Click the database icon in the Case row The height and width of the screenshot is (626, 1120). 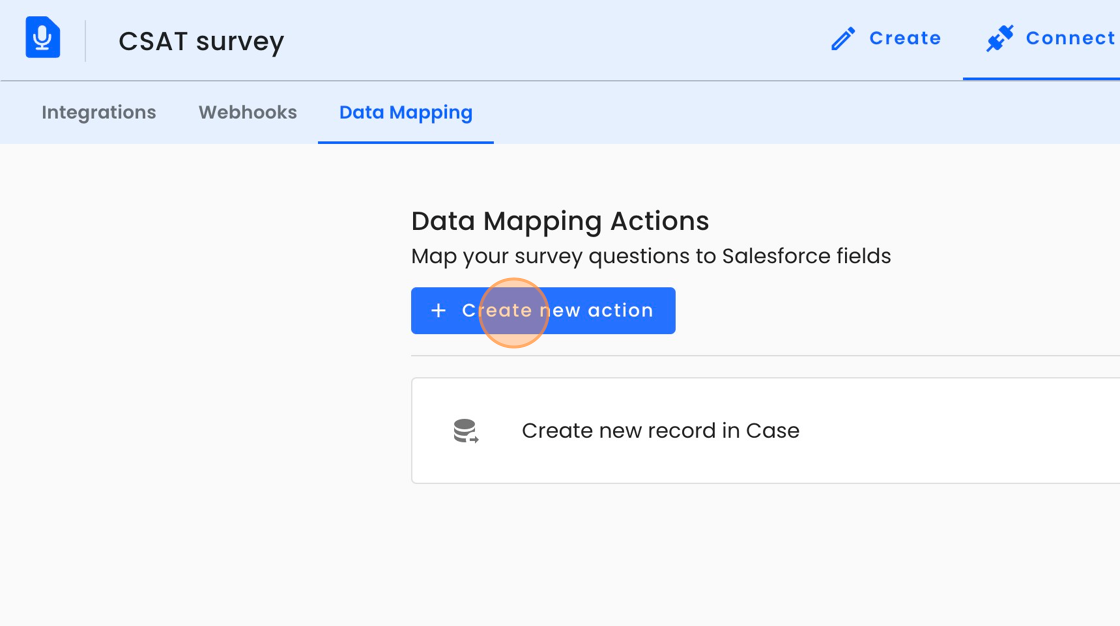465,431
